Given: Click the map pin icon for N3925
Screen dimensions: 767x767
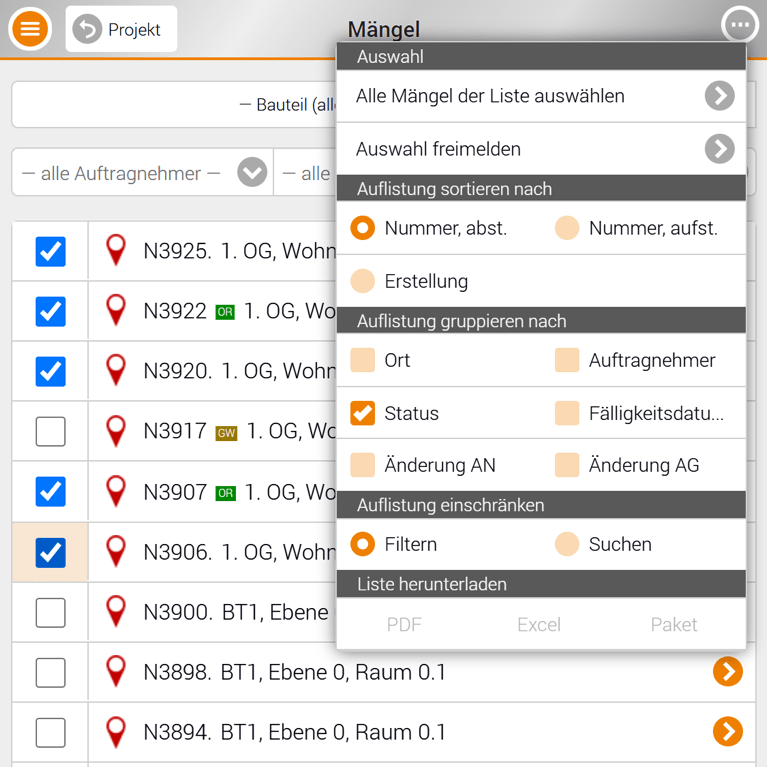Looking at the screenshot, I should (x=117, y=251).
